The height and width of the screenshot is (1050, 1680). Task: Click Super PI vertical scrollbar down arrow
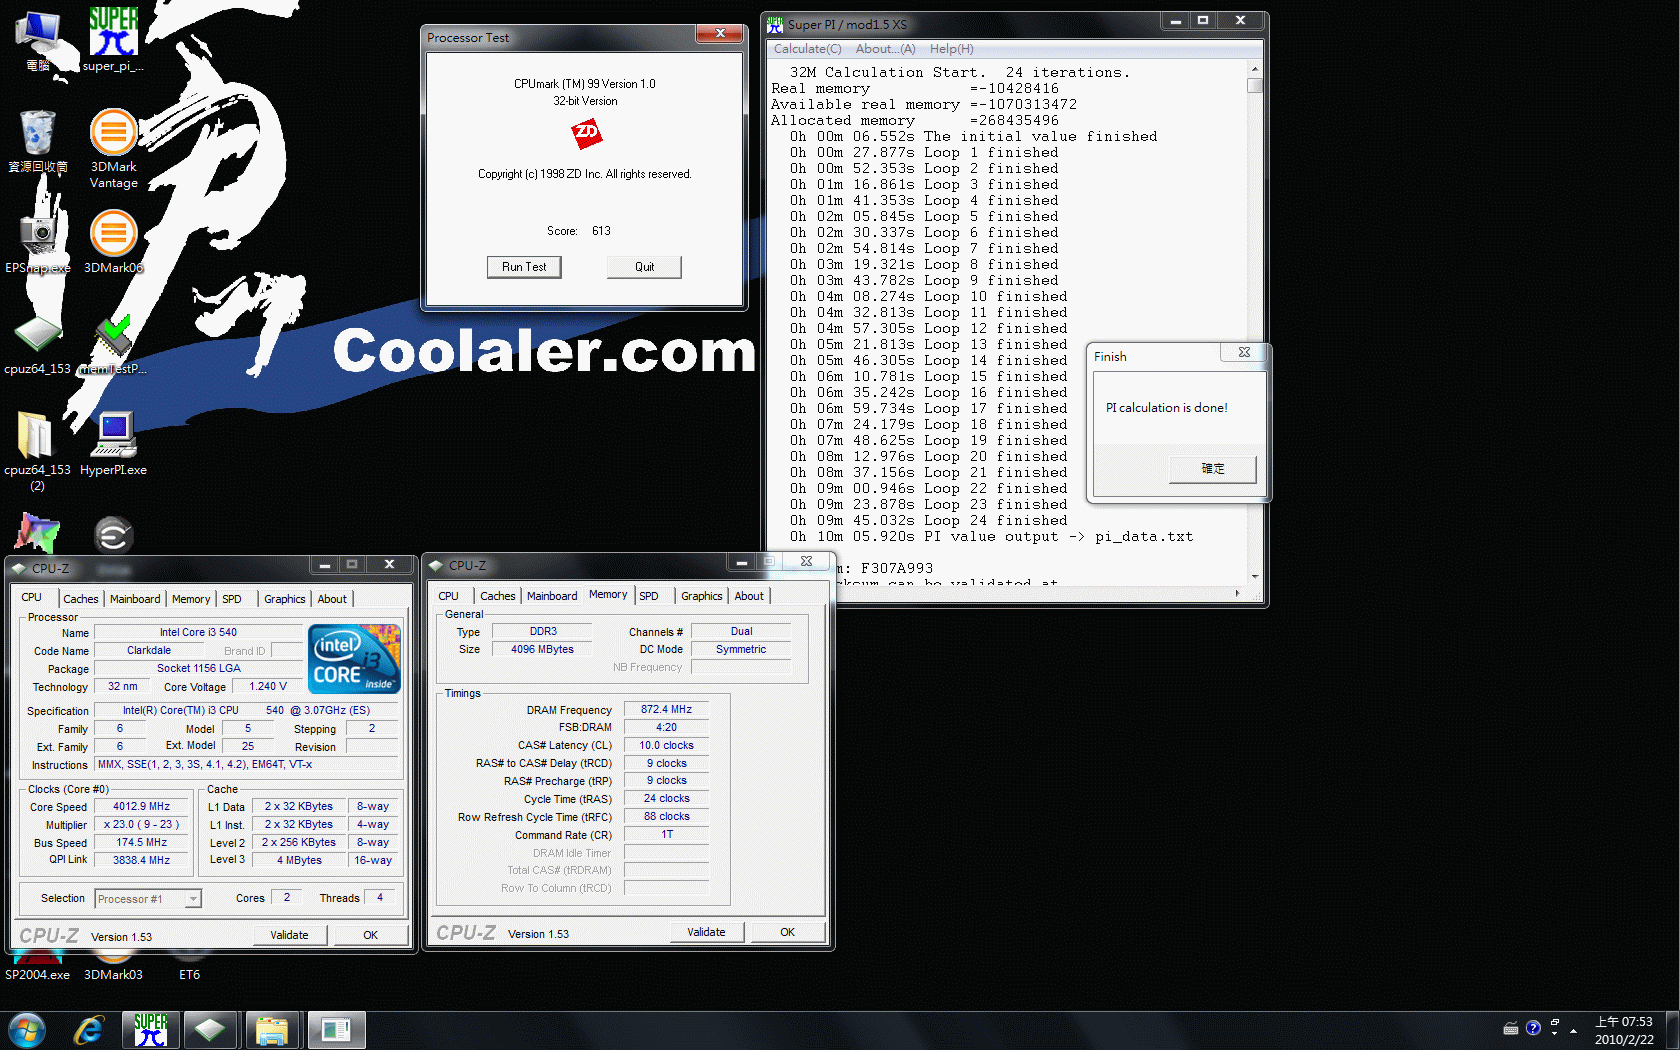[x=1255, y=576]
